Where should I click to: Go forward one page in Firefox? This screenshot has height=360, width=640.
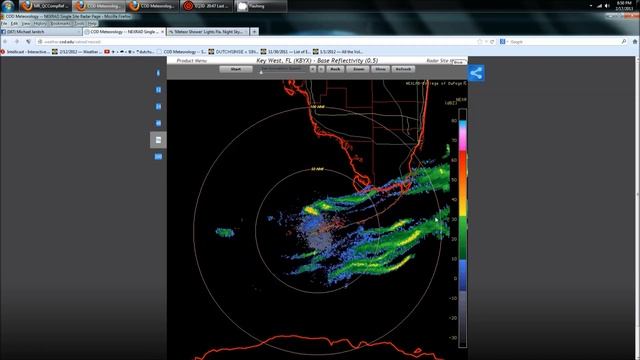17,42
